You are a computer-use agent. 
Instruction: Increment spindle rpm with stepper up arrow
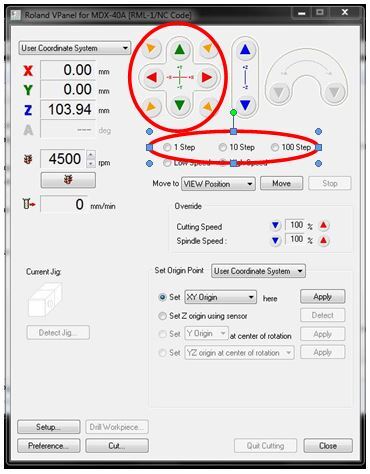click(91, 155)
